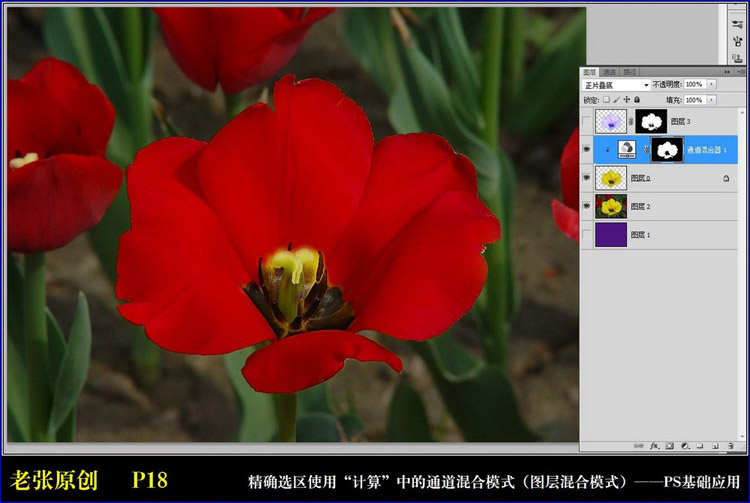Hide the 图层 0 layer eye
This screenshot has height=503, width=750.
(x=587, y=178)
